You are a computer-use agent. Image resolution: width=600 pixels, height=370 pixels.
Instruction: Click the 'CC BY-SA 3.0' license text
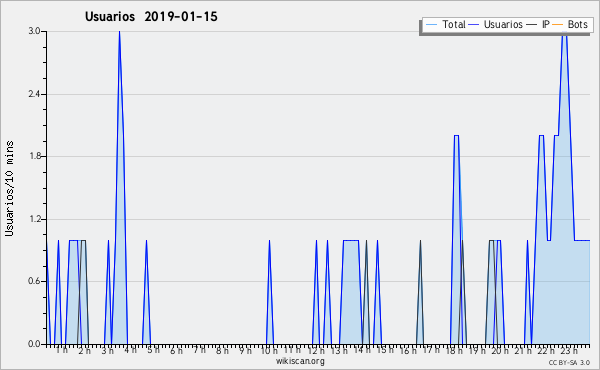pos(569,362)
